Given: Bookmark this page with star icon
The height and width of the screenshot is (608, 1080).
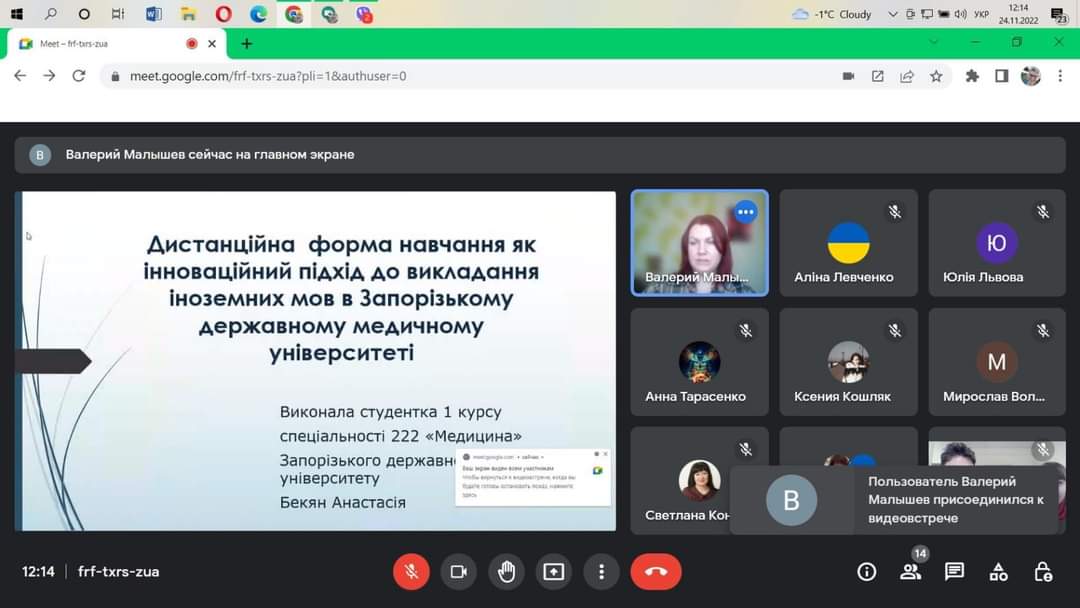Looking at the screenshot, I should click(x=936, y=76).
